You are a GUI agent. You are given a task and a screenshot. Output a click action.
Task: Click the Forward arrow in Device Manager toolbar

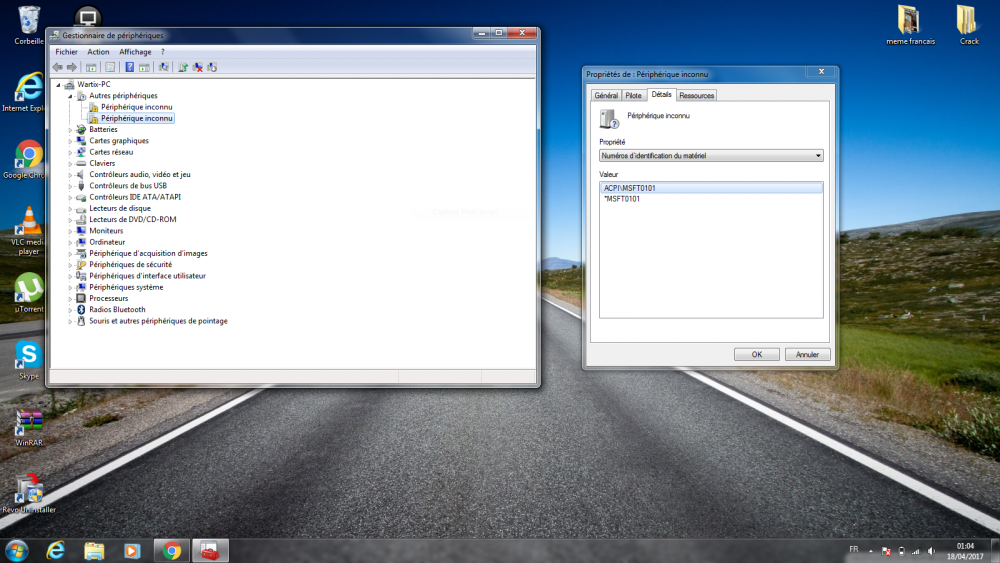pyautogui.click(x=72, y=67)
